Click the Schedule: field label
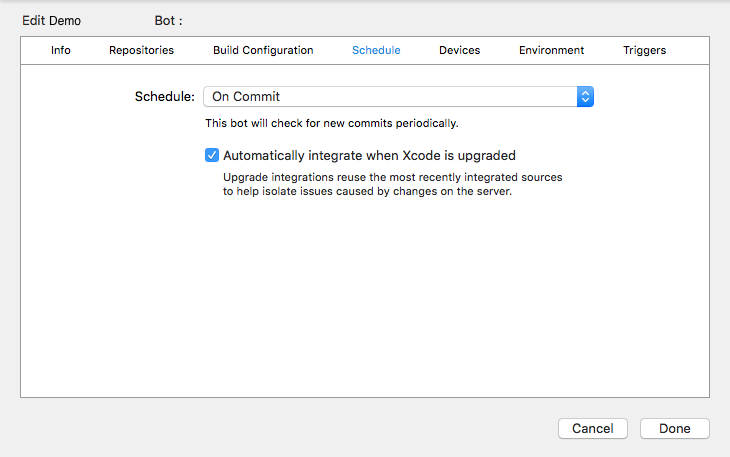730x457 pixels. (164, 97)
